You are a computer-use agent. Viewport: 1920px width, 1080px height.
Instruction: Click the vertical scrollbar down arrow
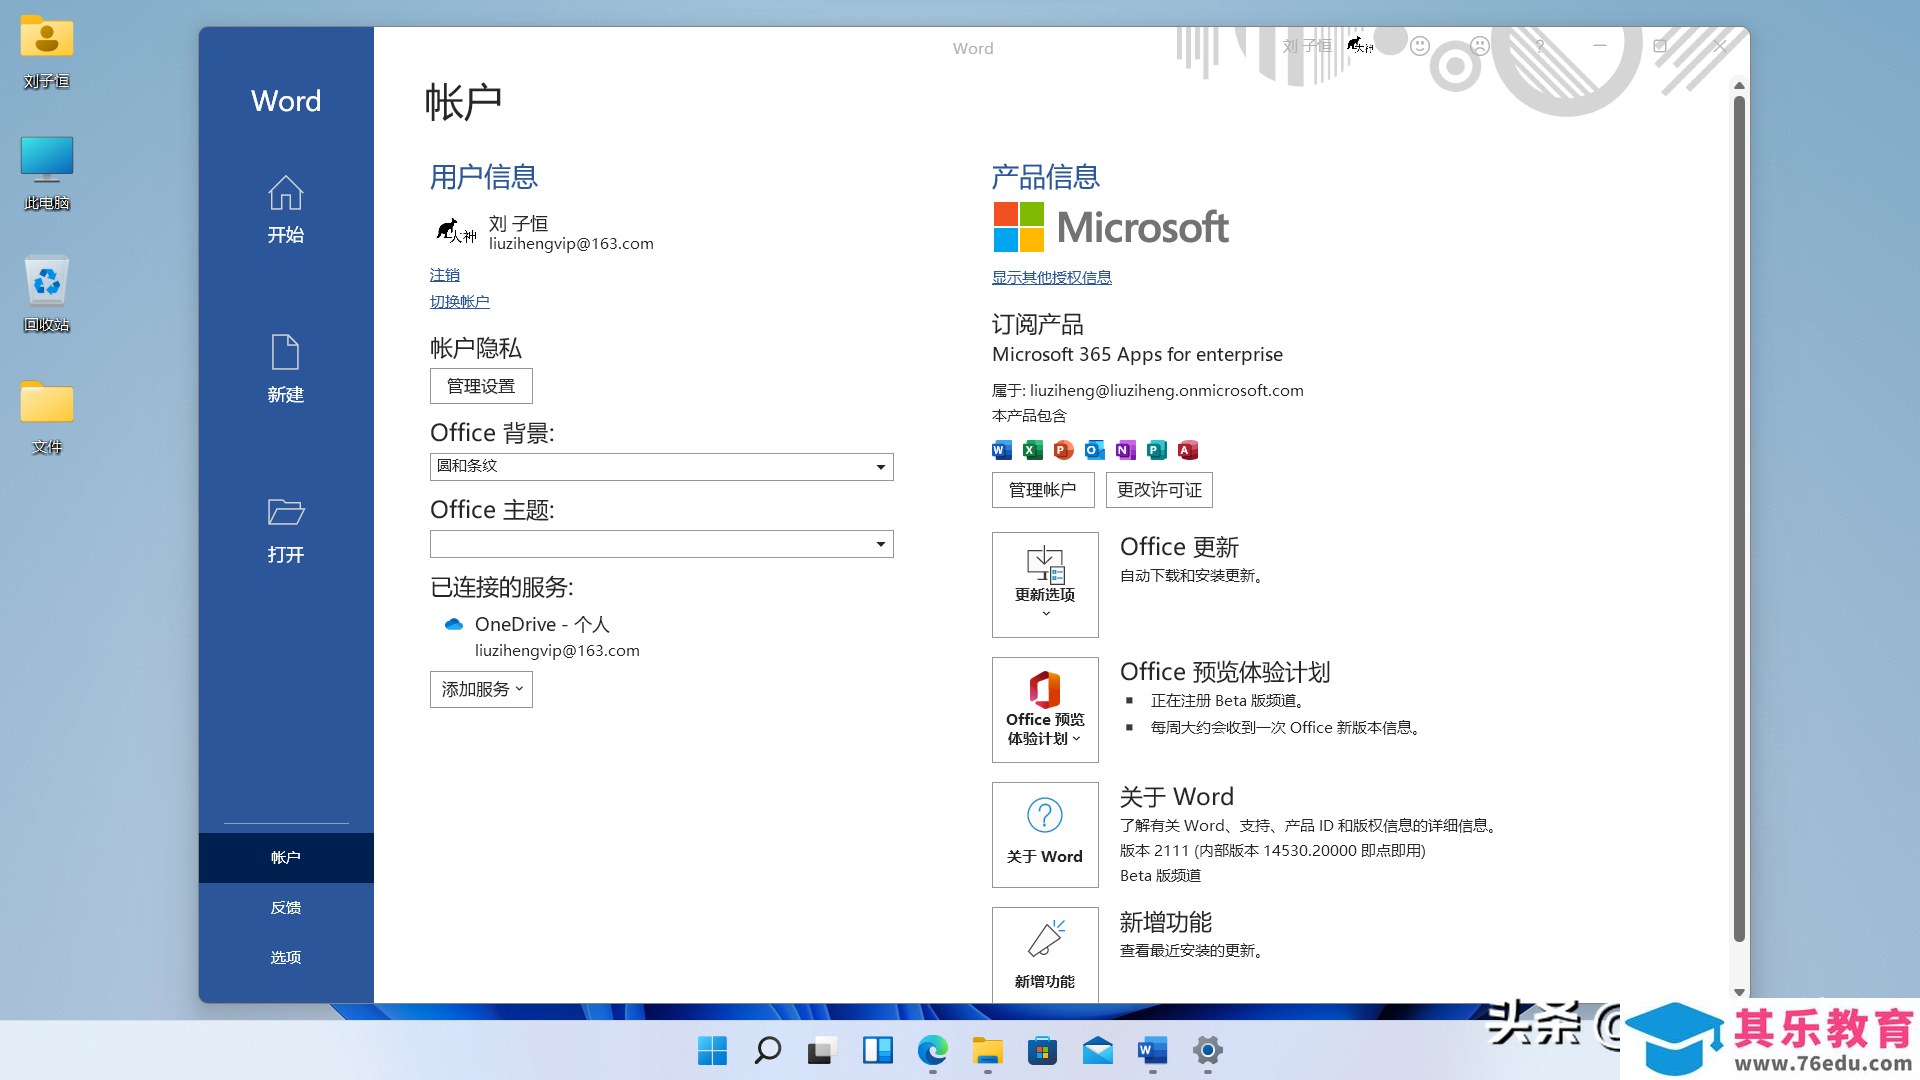coord(1739,992)
